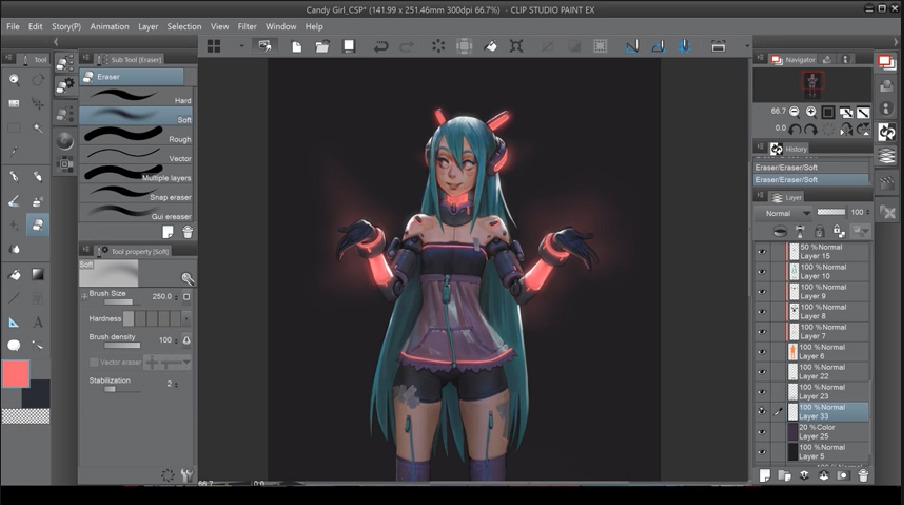Click the pink main color swatch
The height and width of the screenshot is (505, 904).
[16, 375]
